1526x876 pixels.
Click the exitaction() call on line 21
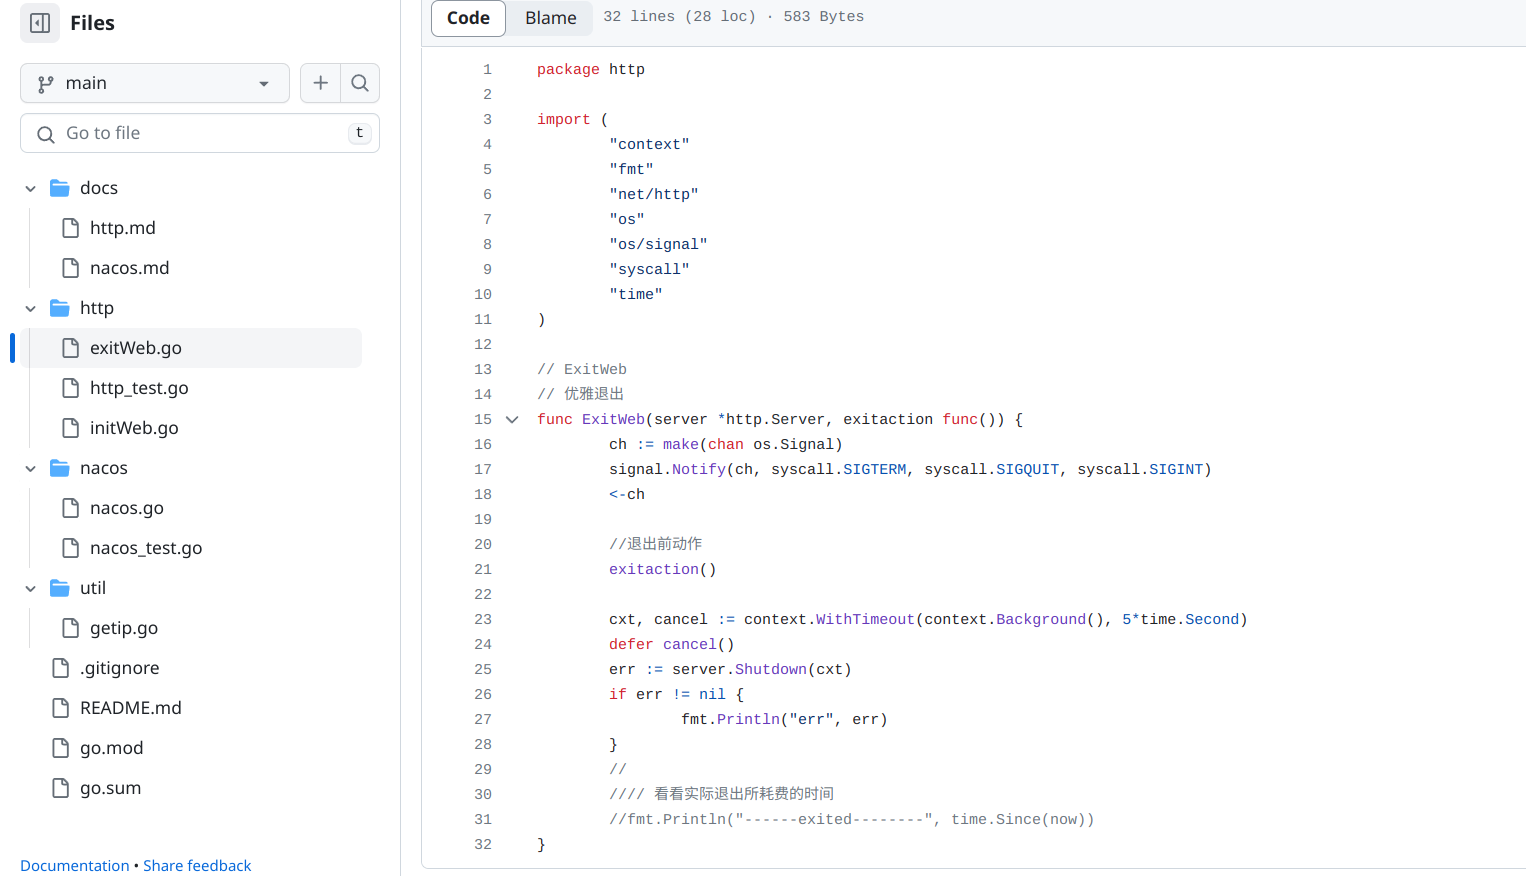[x=663, y=570]
